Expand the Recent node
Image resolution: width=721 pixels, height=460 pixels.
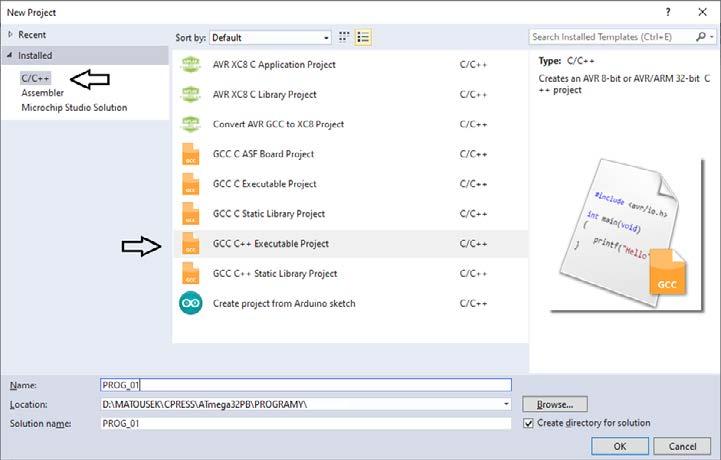coord(10,34)
